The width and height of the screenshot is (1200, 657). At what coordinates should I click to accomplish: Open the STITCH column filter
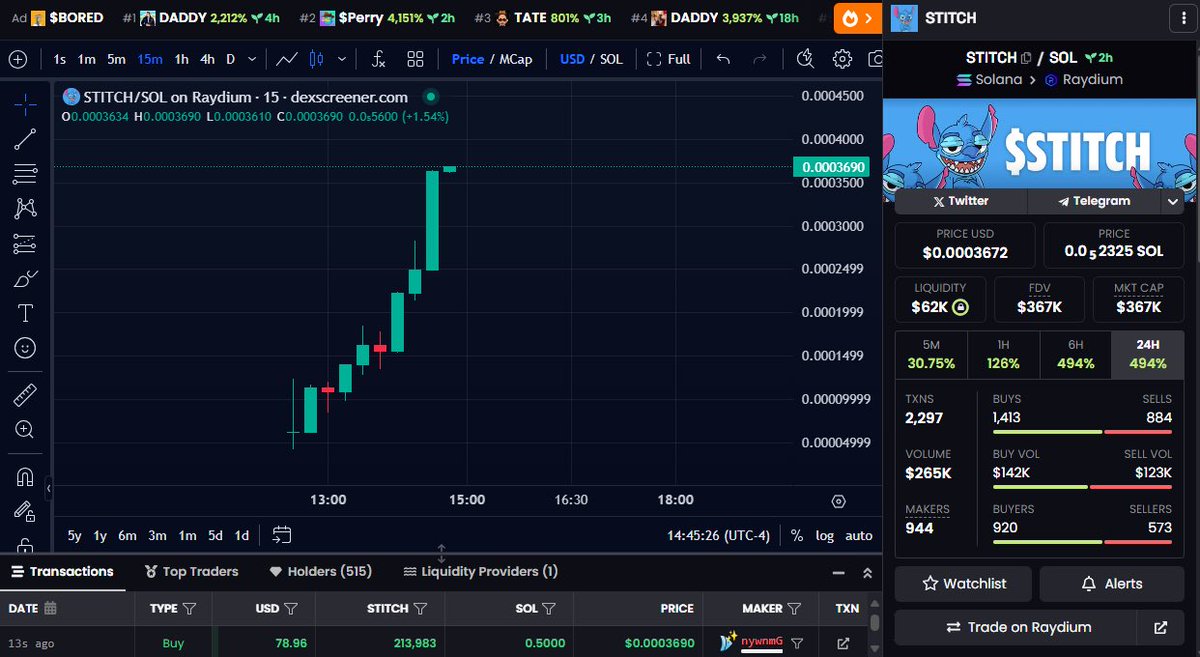click(x=420, y=608)
